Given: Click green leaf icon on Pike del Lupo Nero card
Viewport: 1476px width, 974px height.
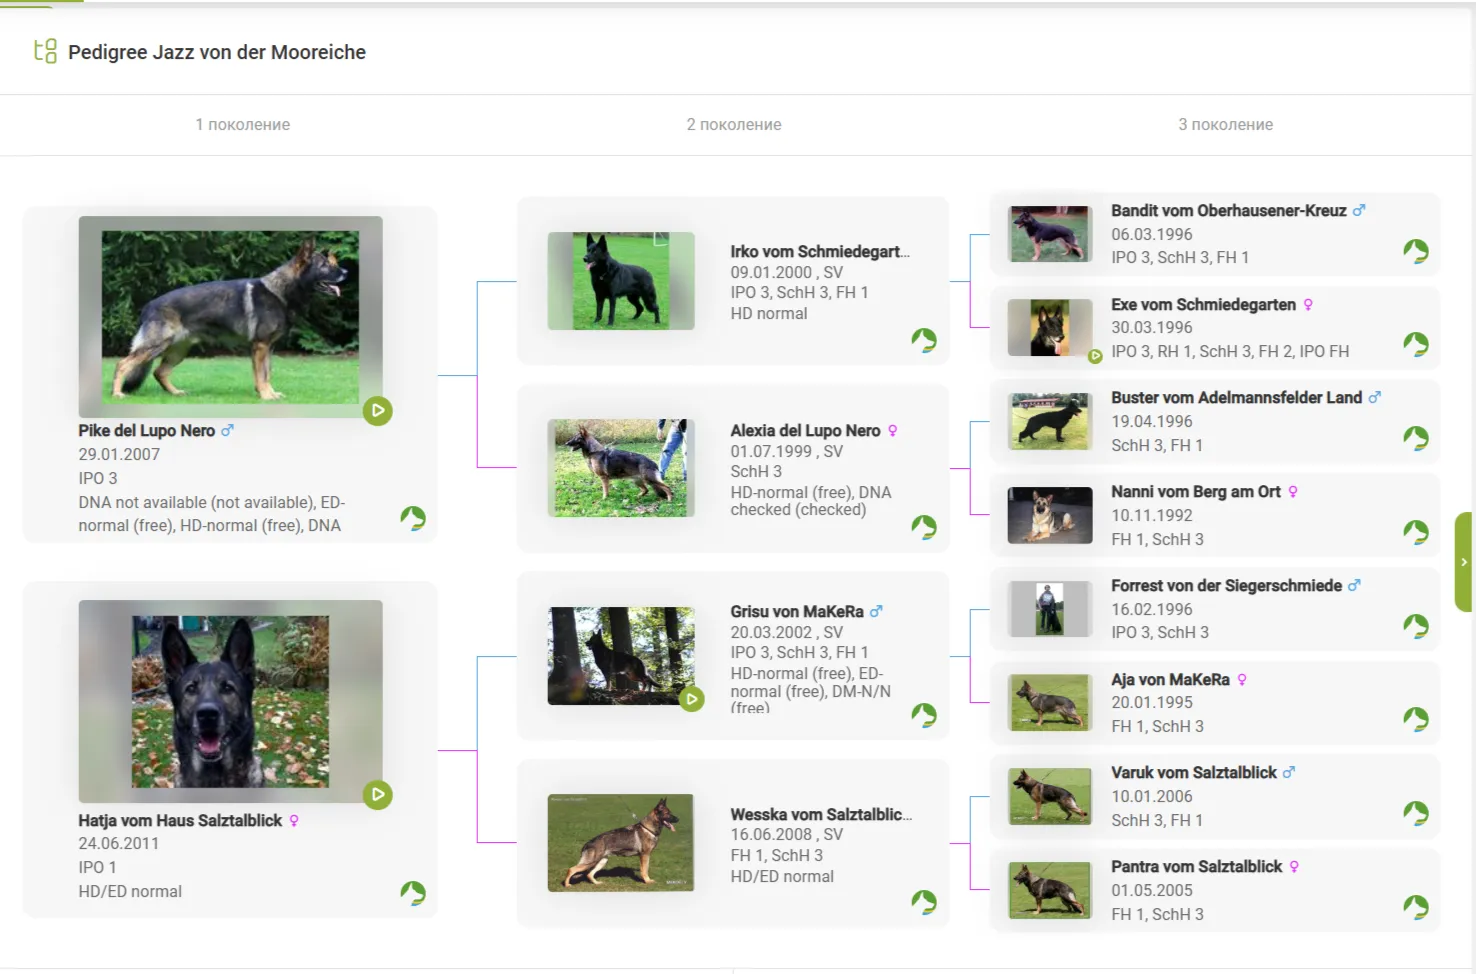Looking at the screenshot, I should (x=413, y=518).
